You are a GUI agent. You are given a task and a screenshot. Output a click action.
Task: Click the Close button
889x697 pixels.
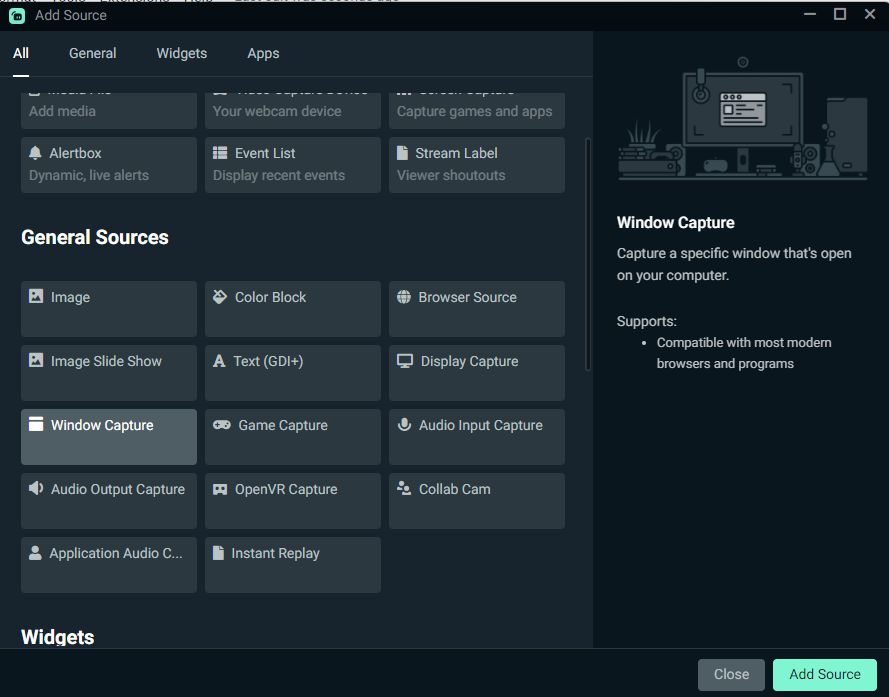[731, 674]
